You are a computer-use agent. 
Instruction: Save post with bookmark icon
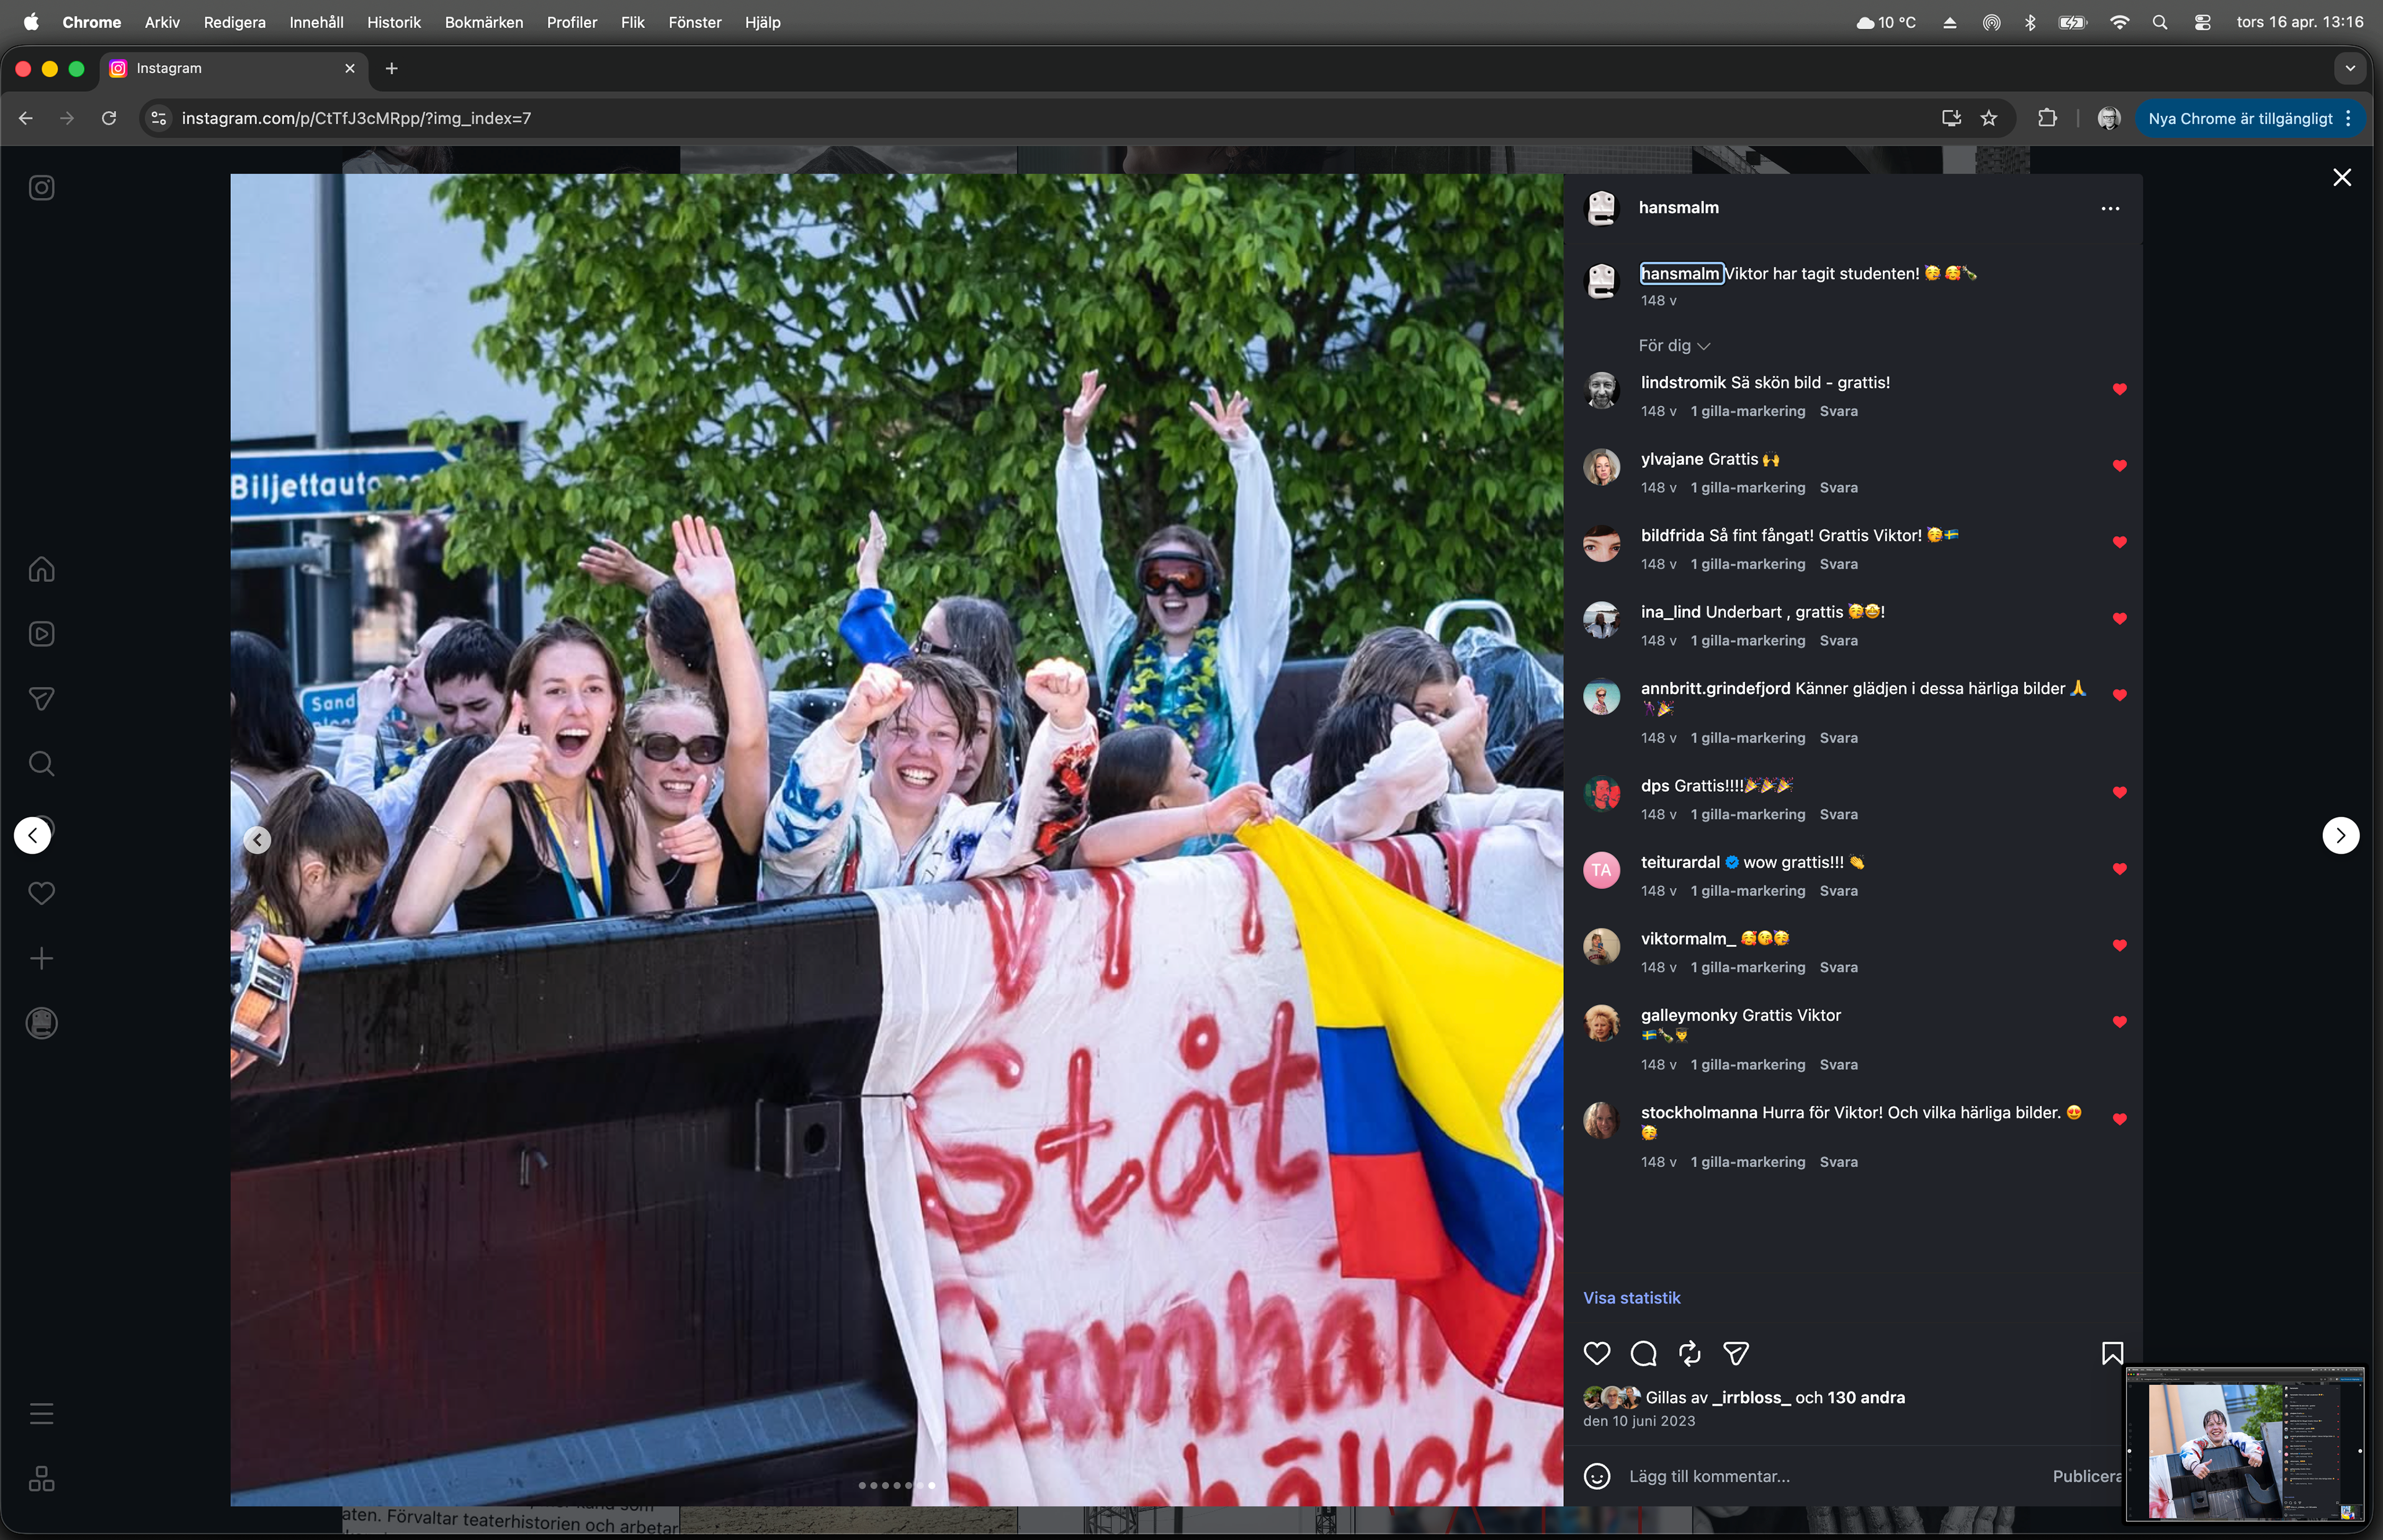click(x=2112, y=1353)
